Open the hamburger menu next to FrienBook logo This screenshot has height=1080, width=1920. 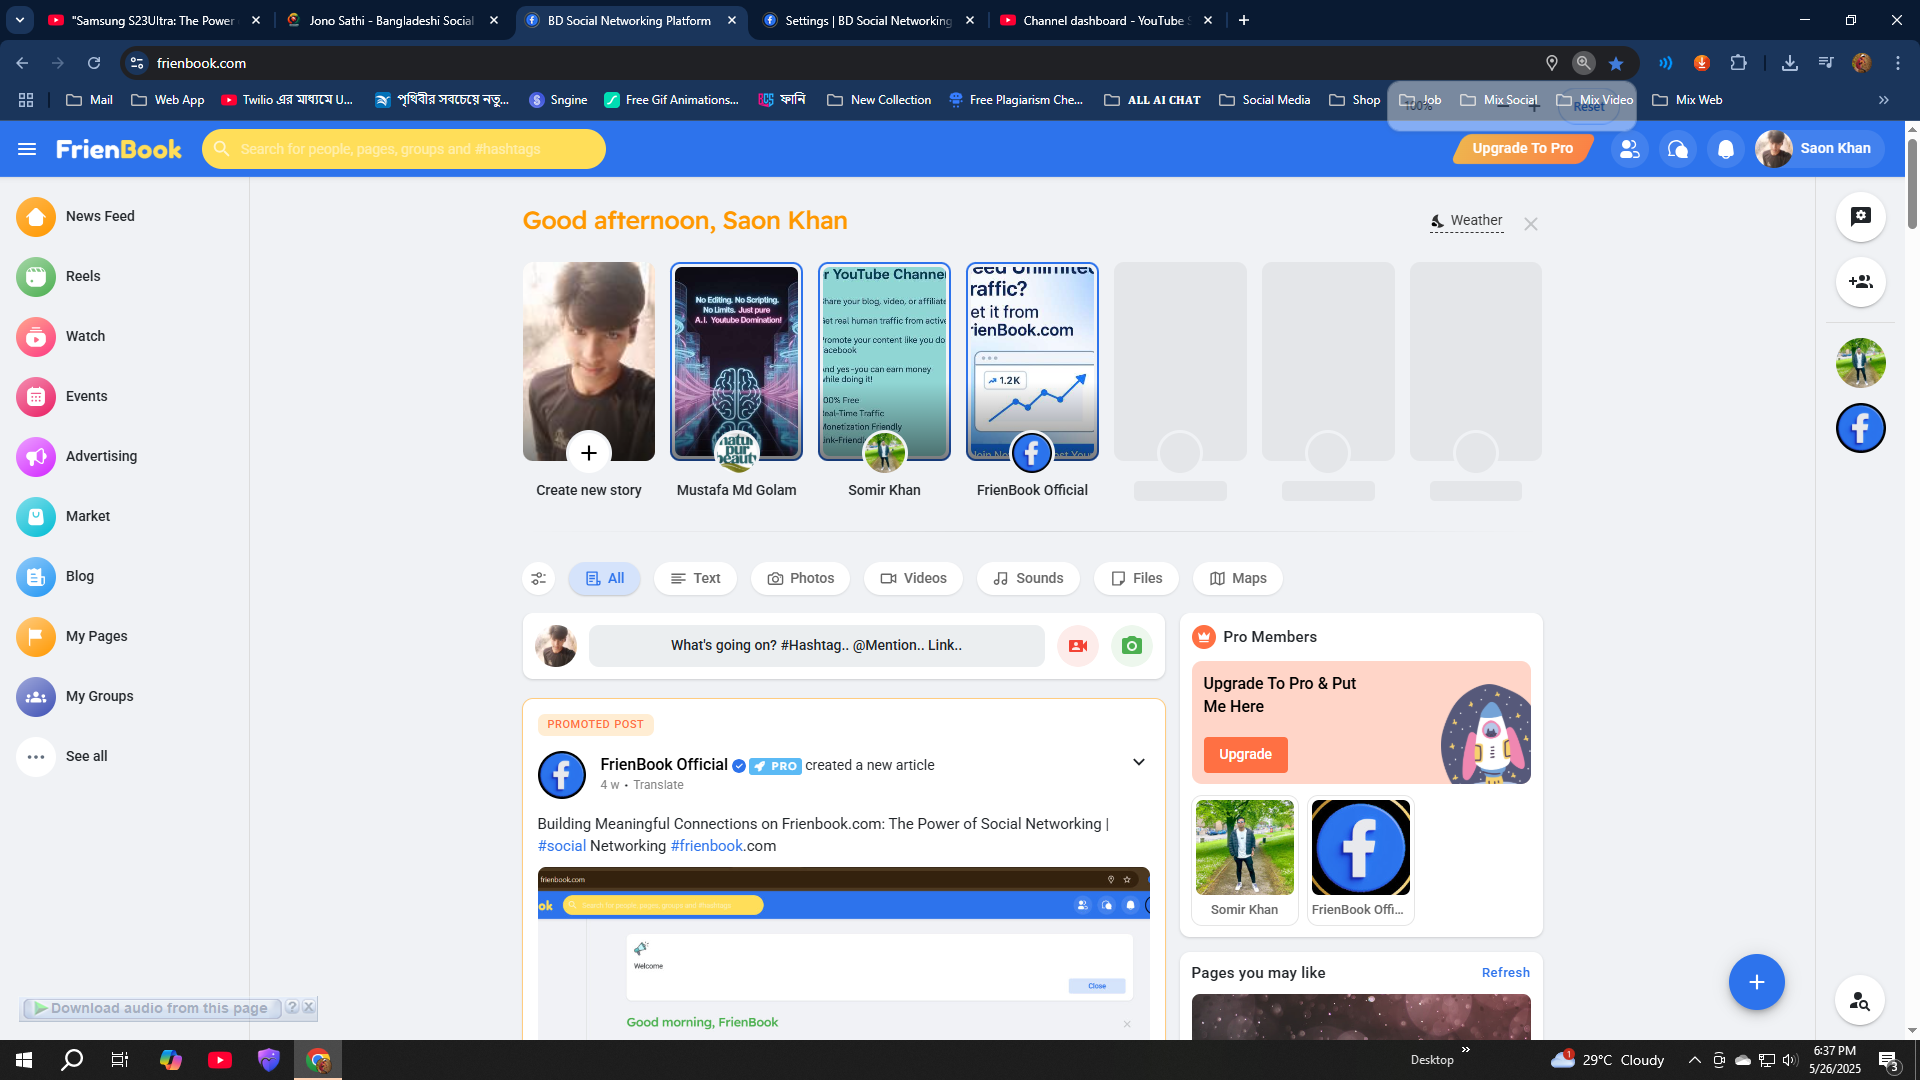tap(27, 149)
